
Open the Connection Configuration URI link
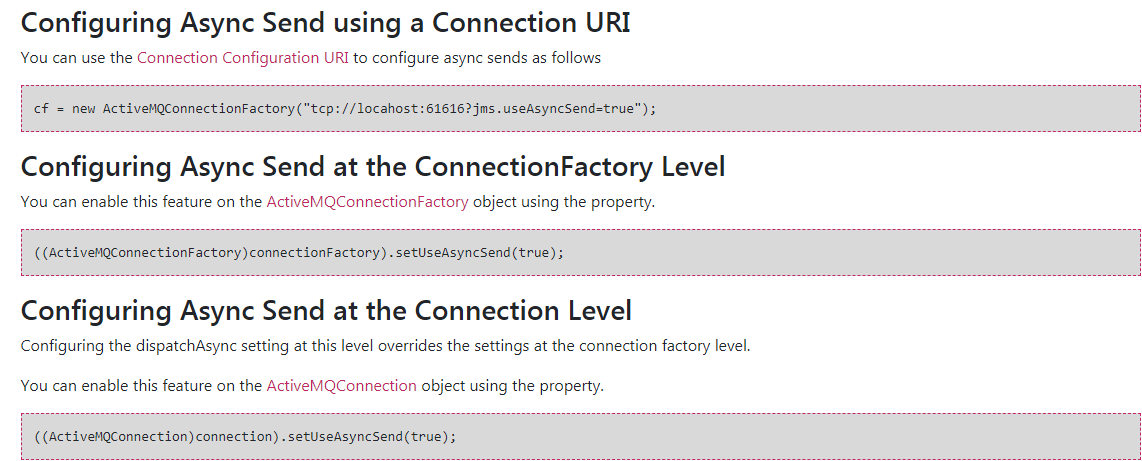pos(243,58)
